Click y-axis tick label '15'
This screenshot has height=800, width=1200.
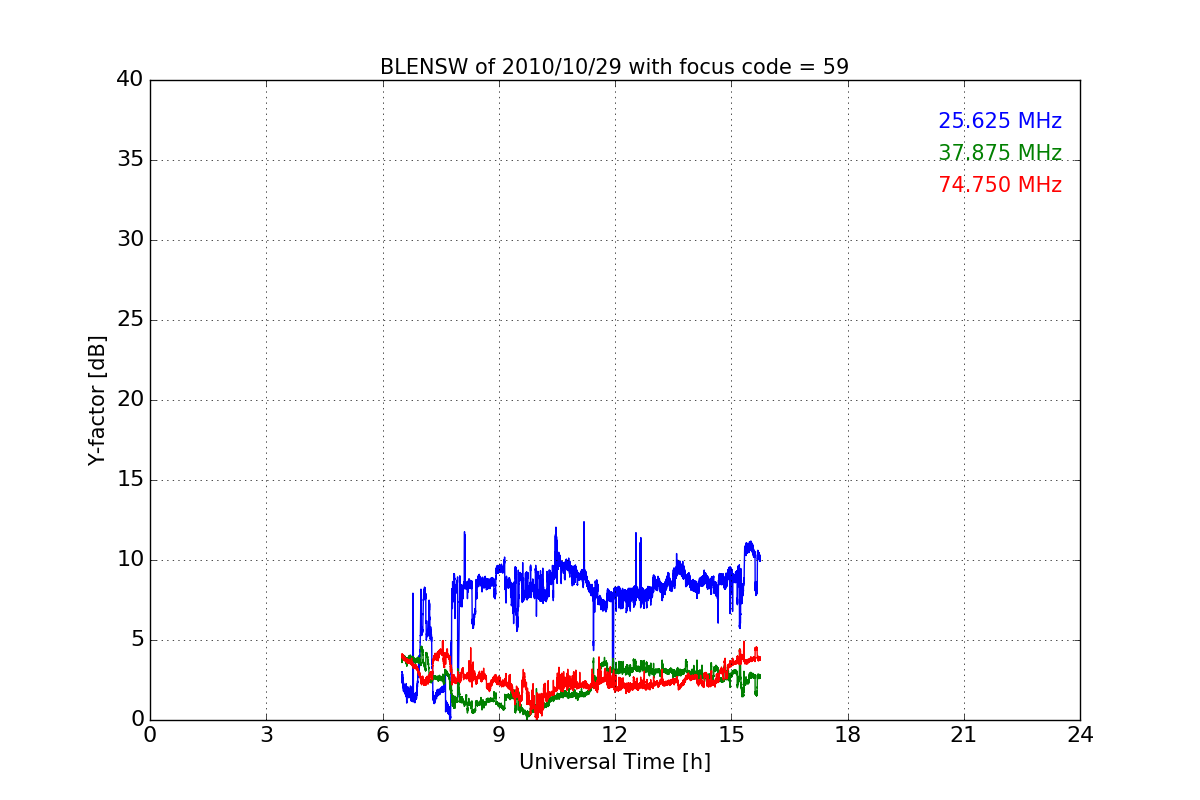point(130,480)
